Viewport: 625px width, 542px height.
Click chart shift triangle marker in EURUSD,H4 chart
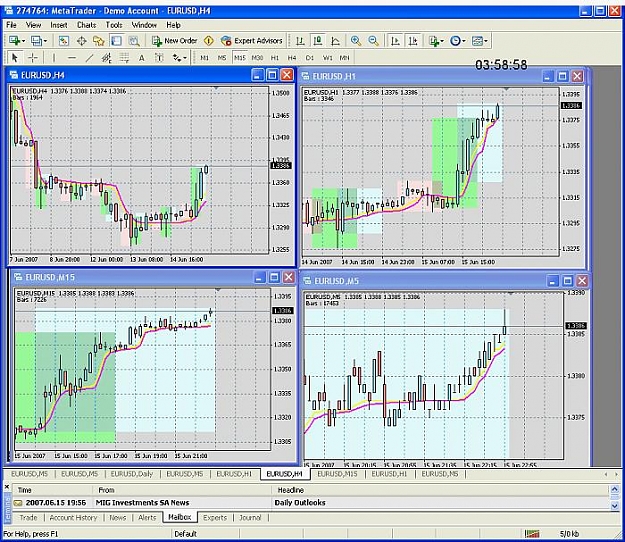point(216,88)
